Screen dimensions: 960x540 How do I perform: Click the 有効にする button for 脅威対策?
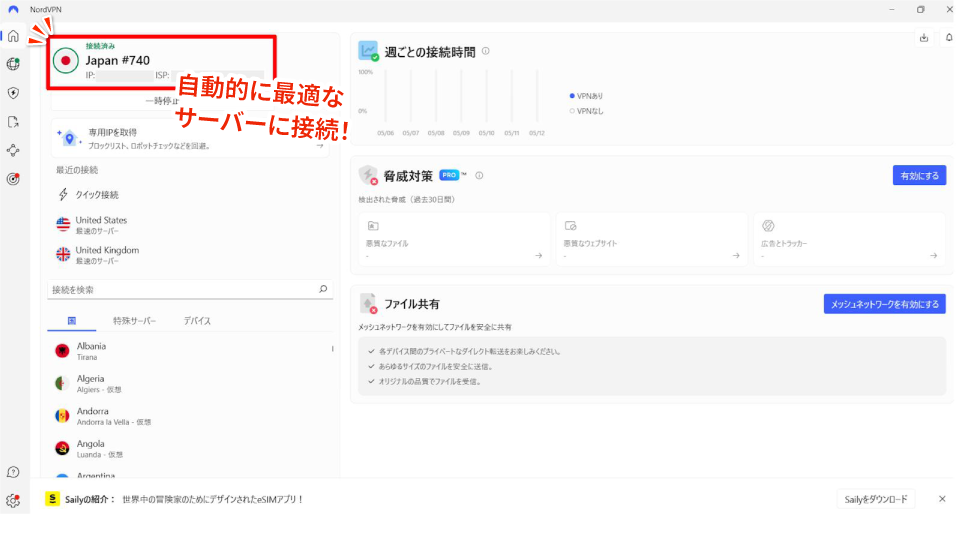pos(919,175)
